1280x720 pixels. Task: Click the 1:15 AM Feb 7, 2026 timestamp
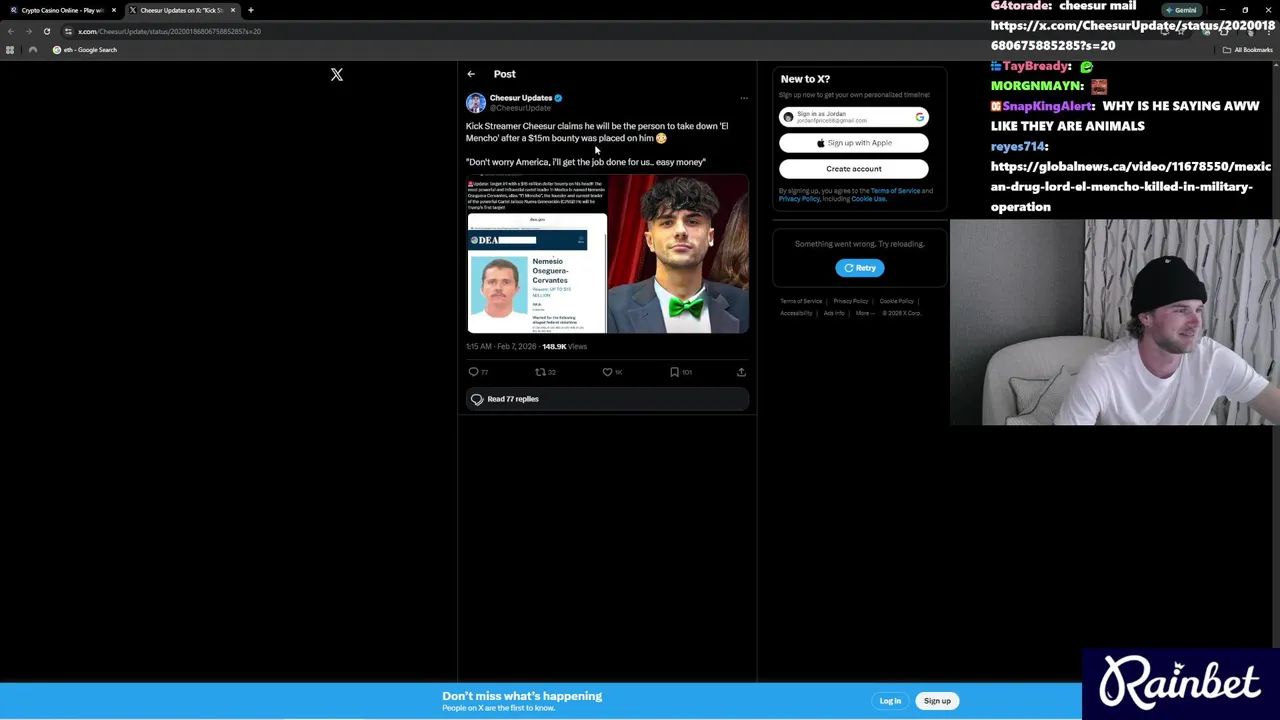click(x=501, y=346)
